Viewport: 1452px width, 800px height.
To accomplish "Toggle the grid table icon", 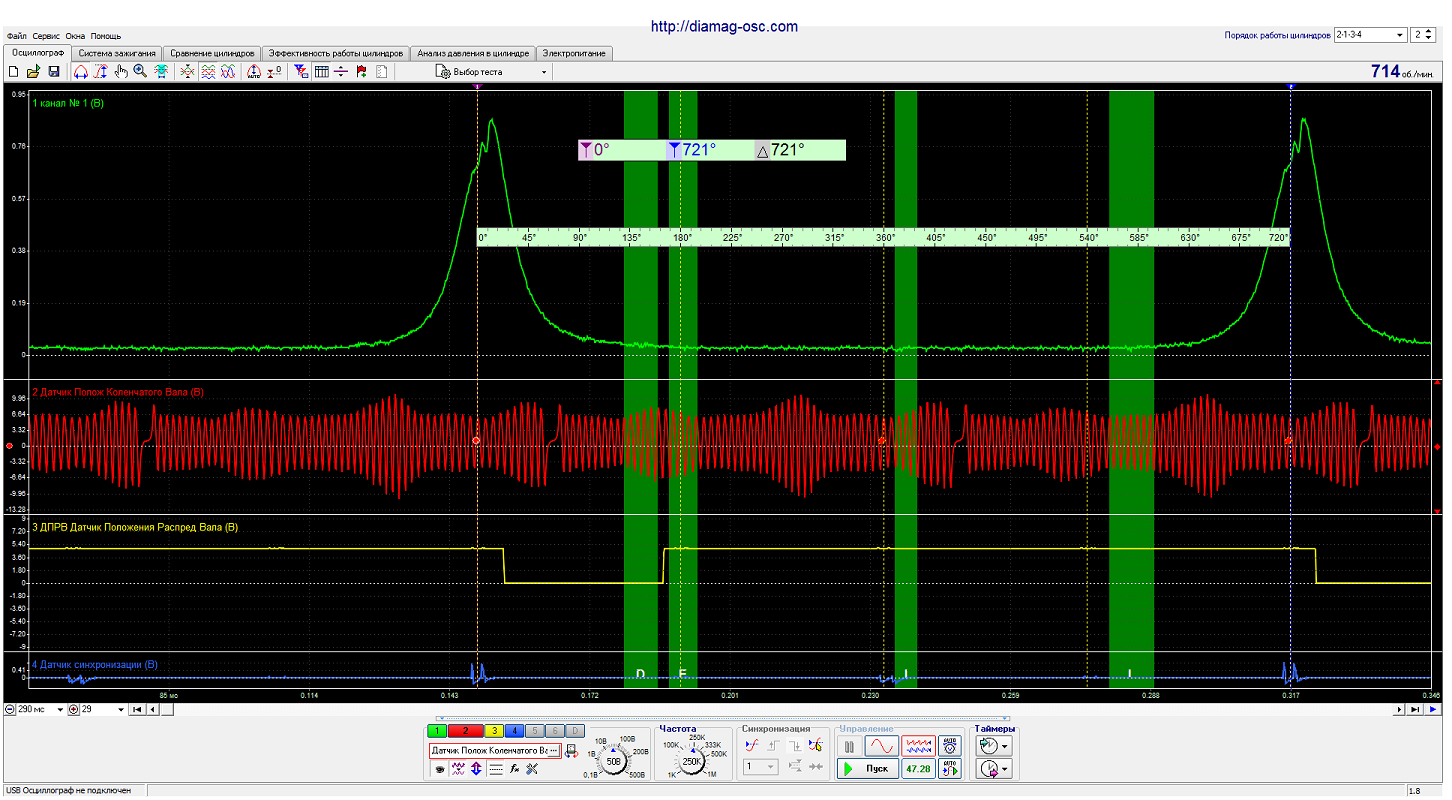I will [322, 72].
